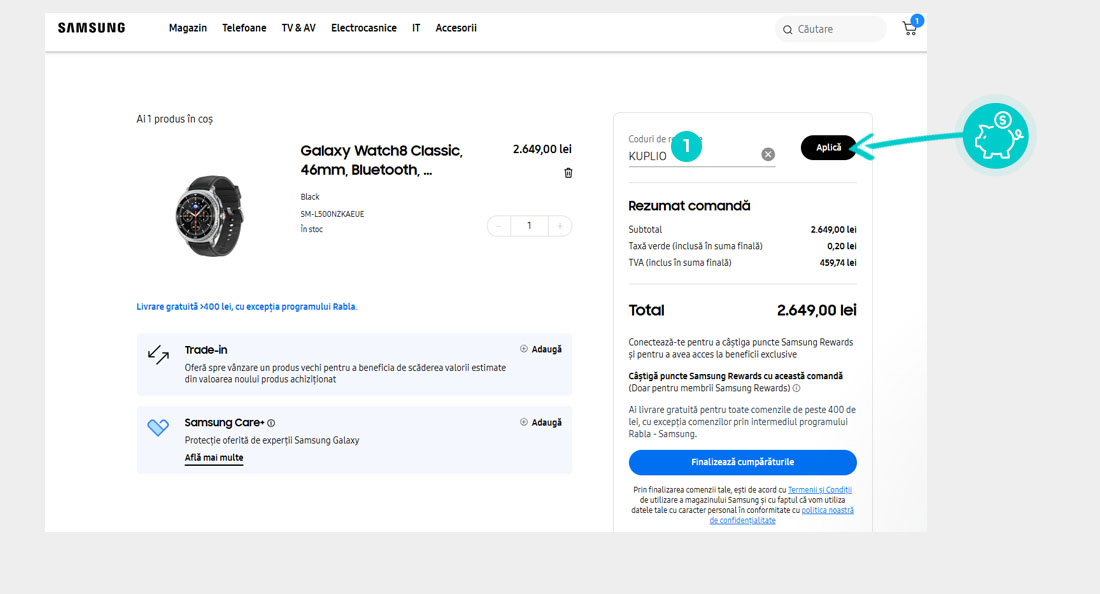The height and width of the screenshot is (594, 1100).
Task: Click the Galaxy Watch8 product thumbnail
Action: coord(208,216)
